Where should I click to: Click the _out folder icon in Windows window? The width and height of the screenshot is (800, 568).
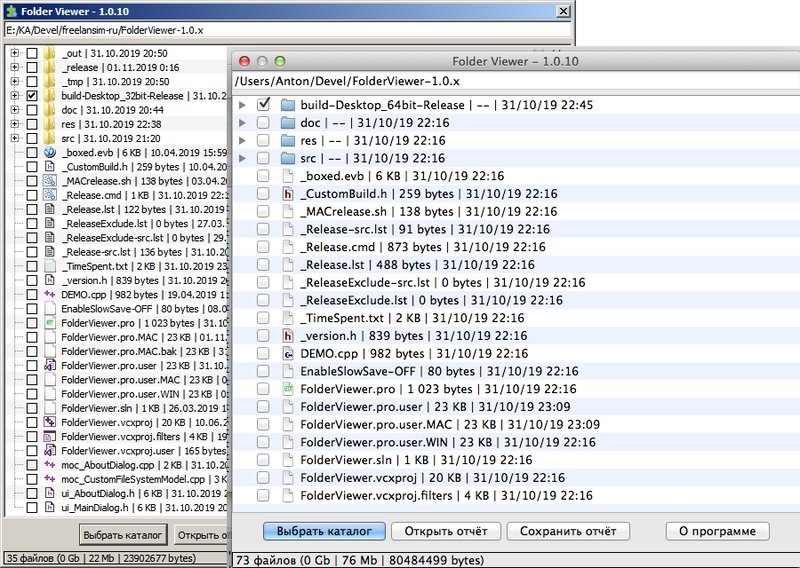(49, 53)
